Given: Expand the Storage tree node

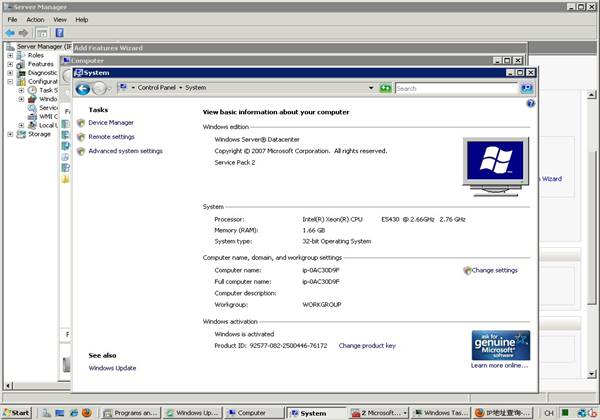Looking at the screenshot, I should pos(10,134).
